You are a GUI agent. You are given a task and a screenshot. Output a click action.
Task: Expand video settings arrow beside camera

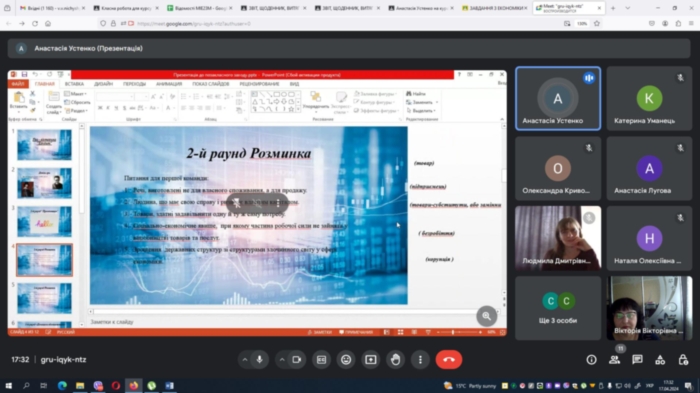point(282,360)
